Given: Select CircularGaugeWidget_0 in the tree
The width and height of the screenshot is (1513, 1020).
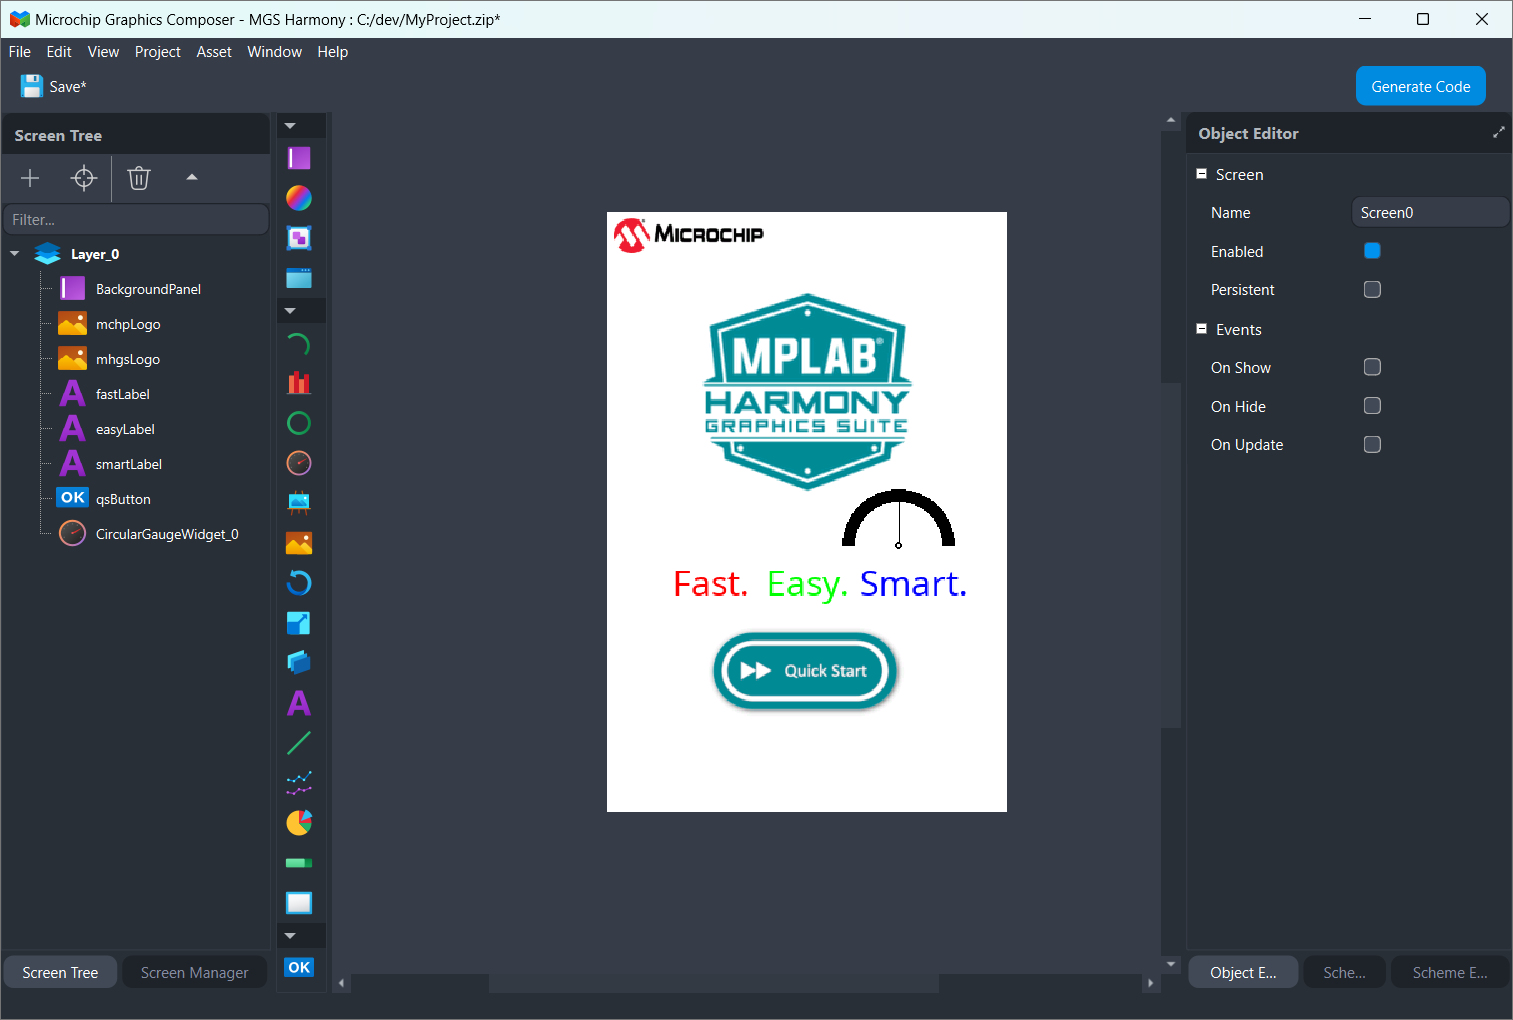Looking at the screenshot, I should (167, 534).
